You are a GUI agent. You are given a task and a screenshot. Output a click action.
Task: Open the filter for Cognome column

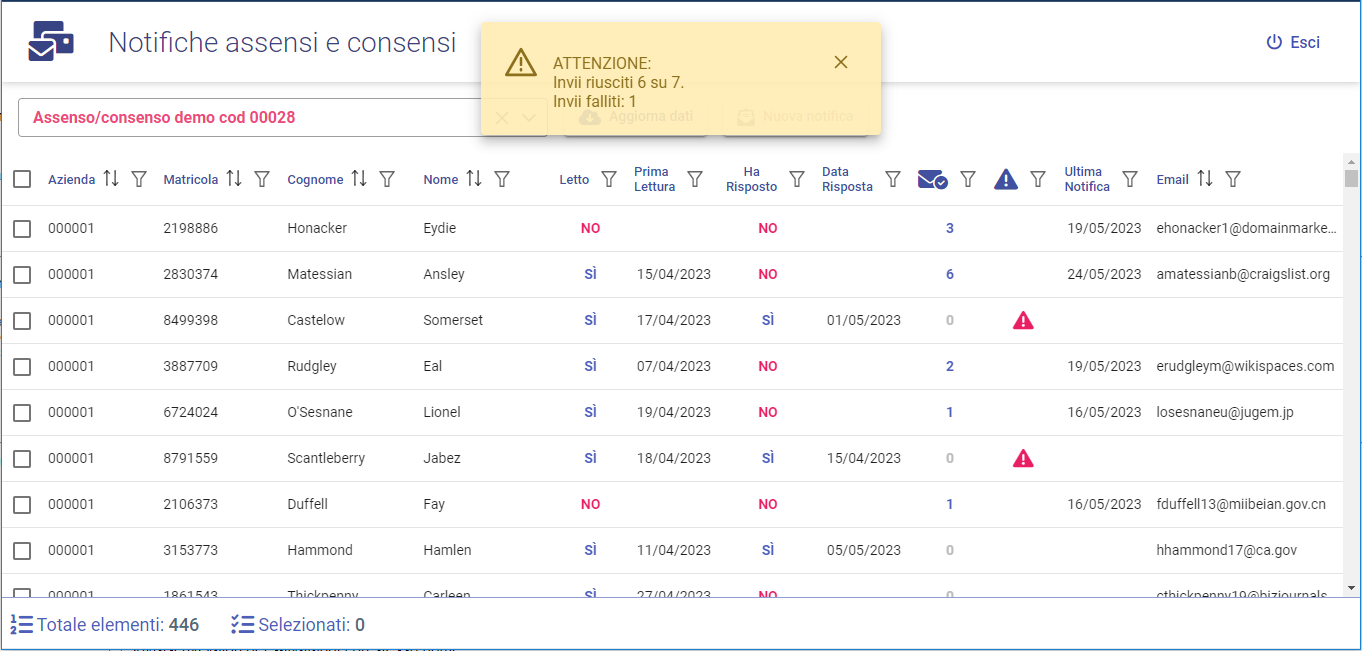tap(387, 179)
